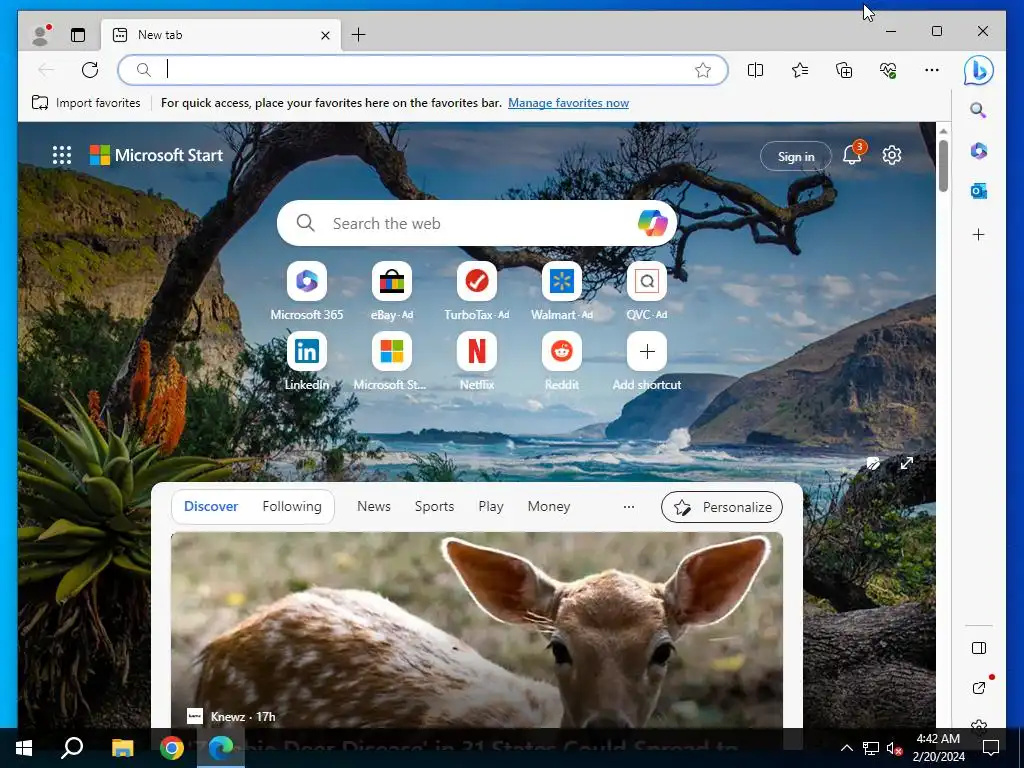Toggle sidebar visibility button
Screen dimensions: 1024x768
pos(978,648)
